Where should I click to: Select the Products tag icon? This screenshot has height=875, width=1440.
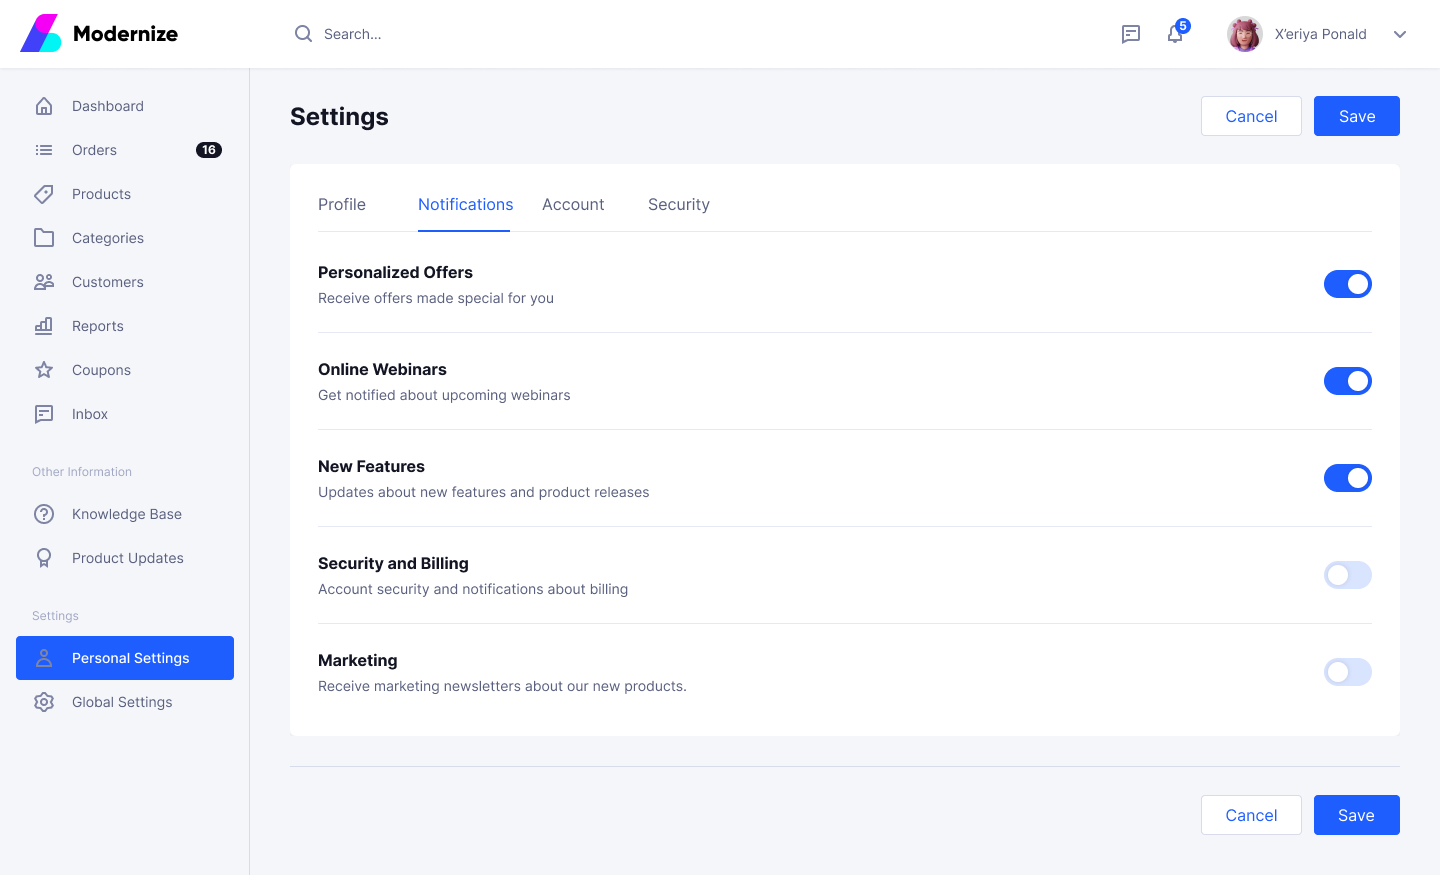(44, 194)
